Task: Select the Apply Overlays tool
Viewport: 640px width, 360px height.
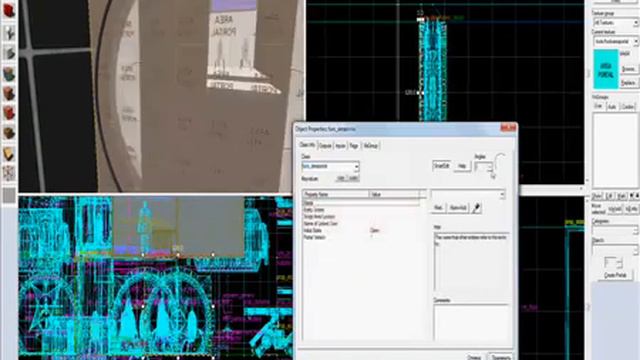Action: pos(9,133)
